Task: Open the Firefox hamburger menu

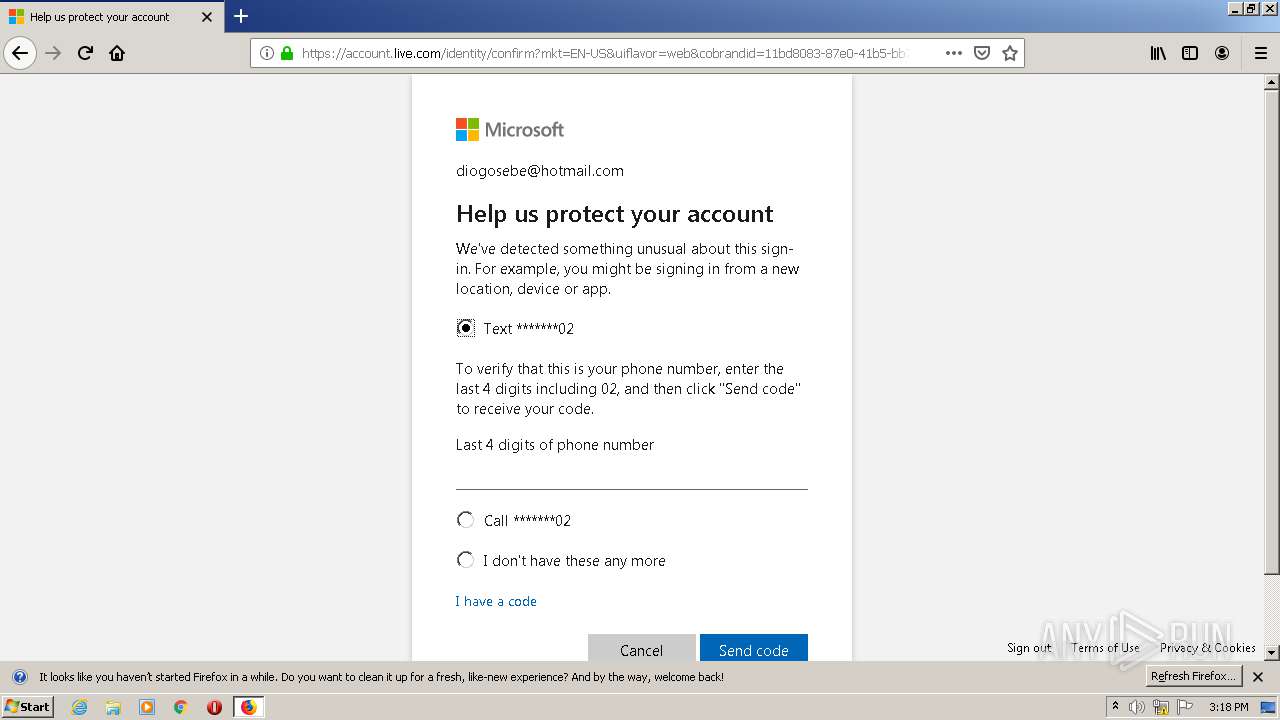Action: (x=1260, y=53)
